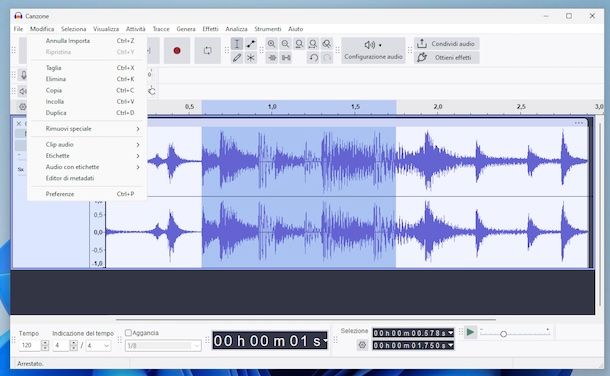
Task: Click the microphone recording meter icon
Action: [23, 75]
